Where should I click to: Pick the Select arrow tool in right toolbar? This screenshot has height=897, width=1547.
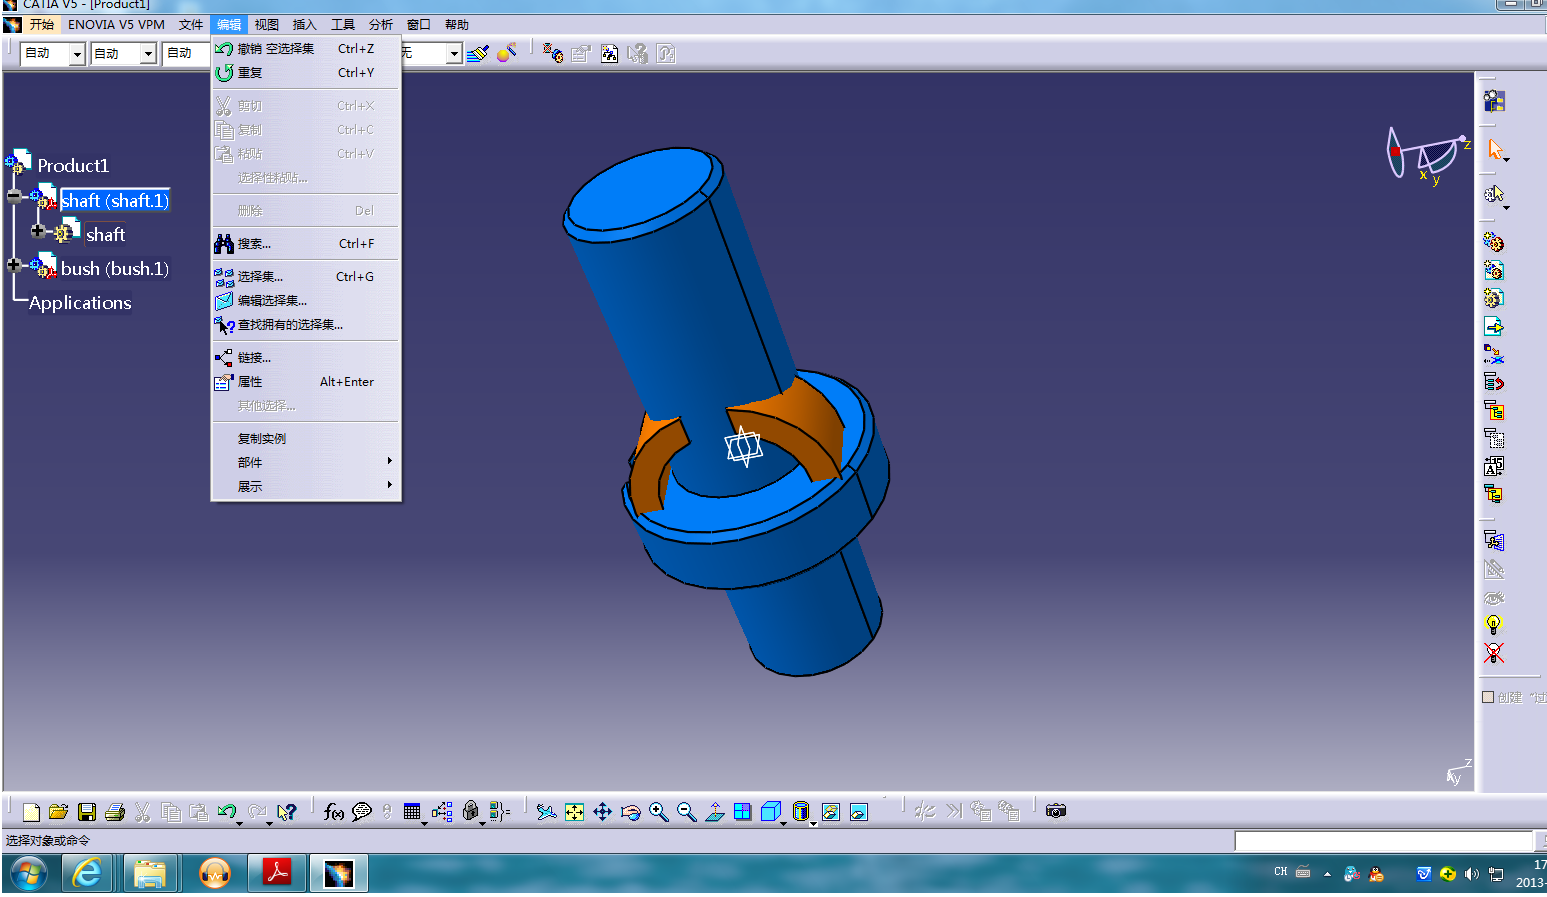tap(1495, 150)
